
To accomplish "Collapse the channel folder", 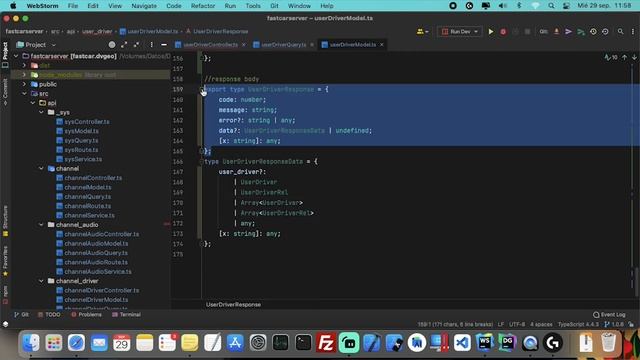I will [x=41, y=168].
